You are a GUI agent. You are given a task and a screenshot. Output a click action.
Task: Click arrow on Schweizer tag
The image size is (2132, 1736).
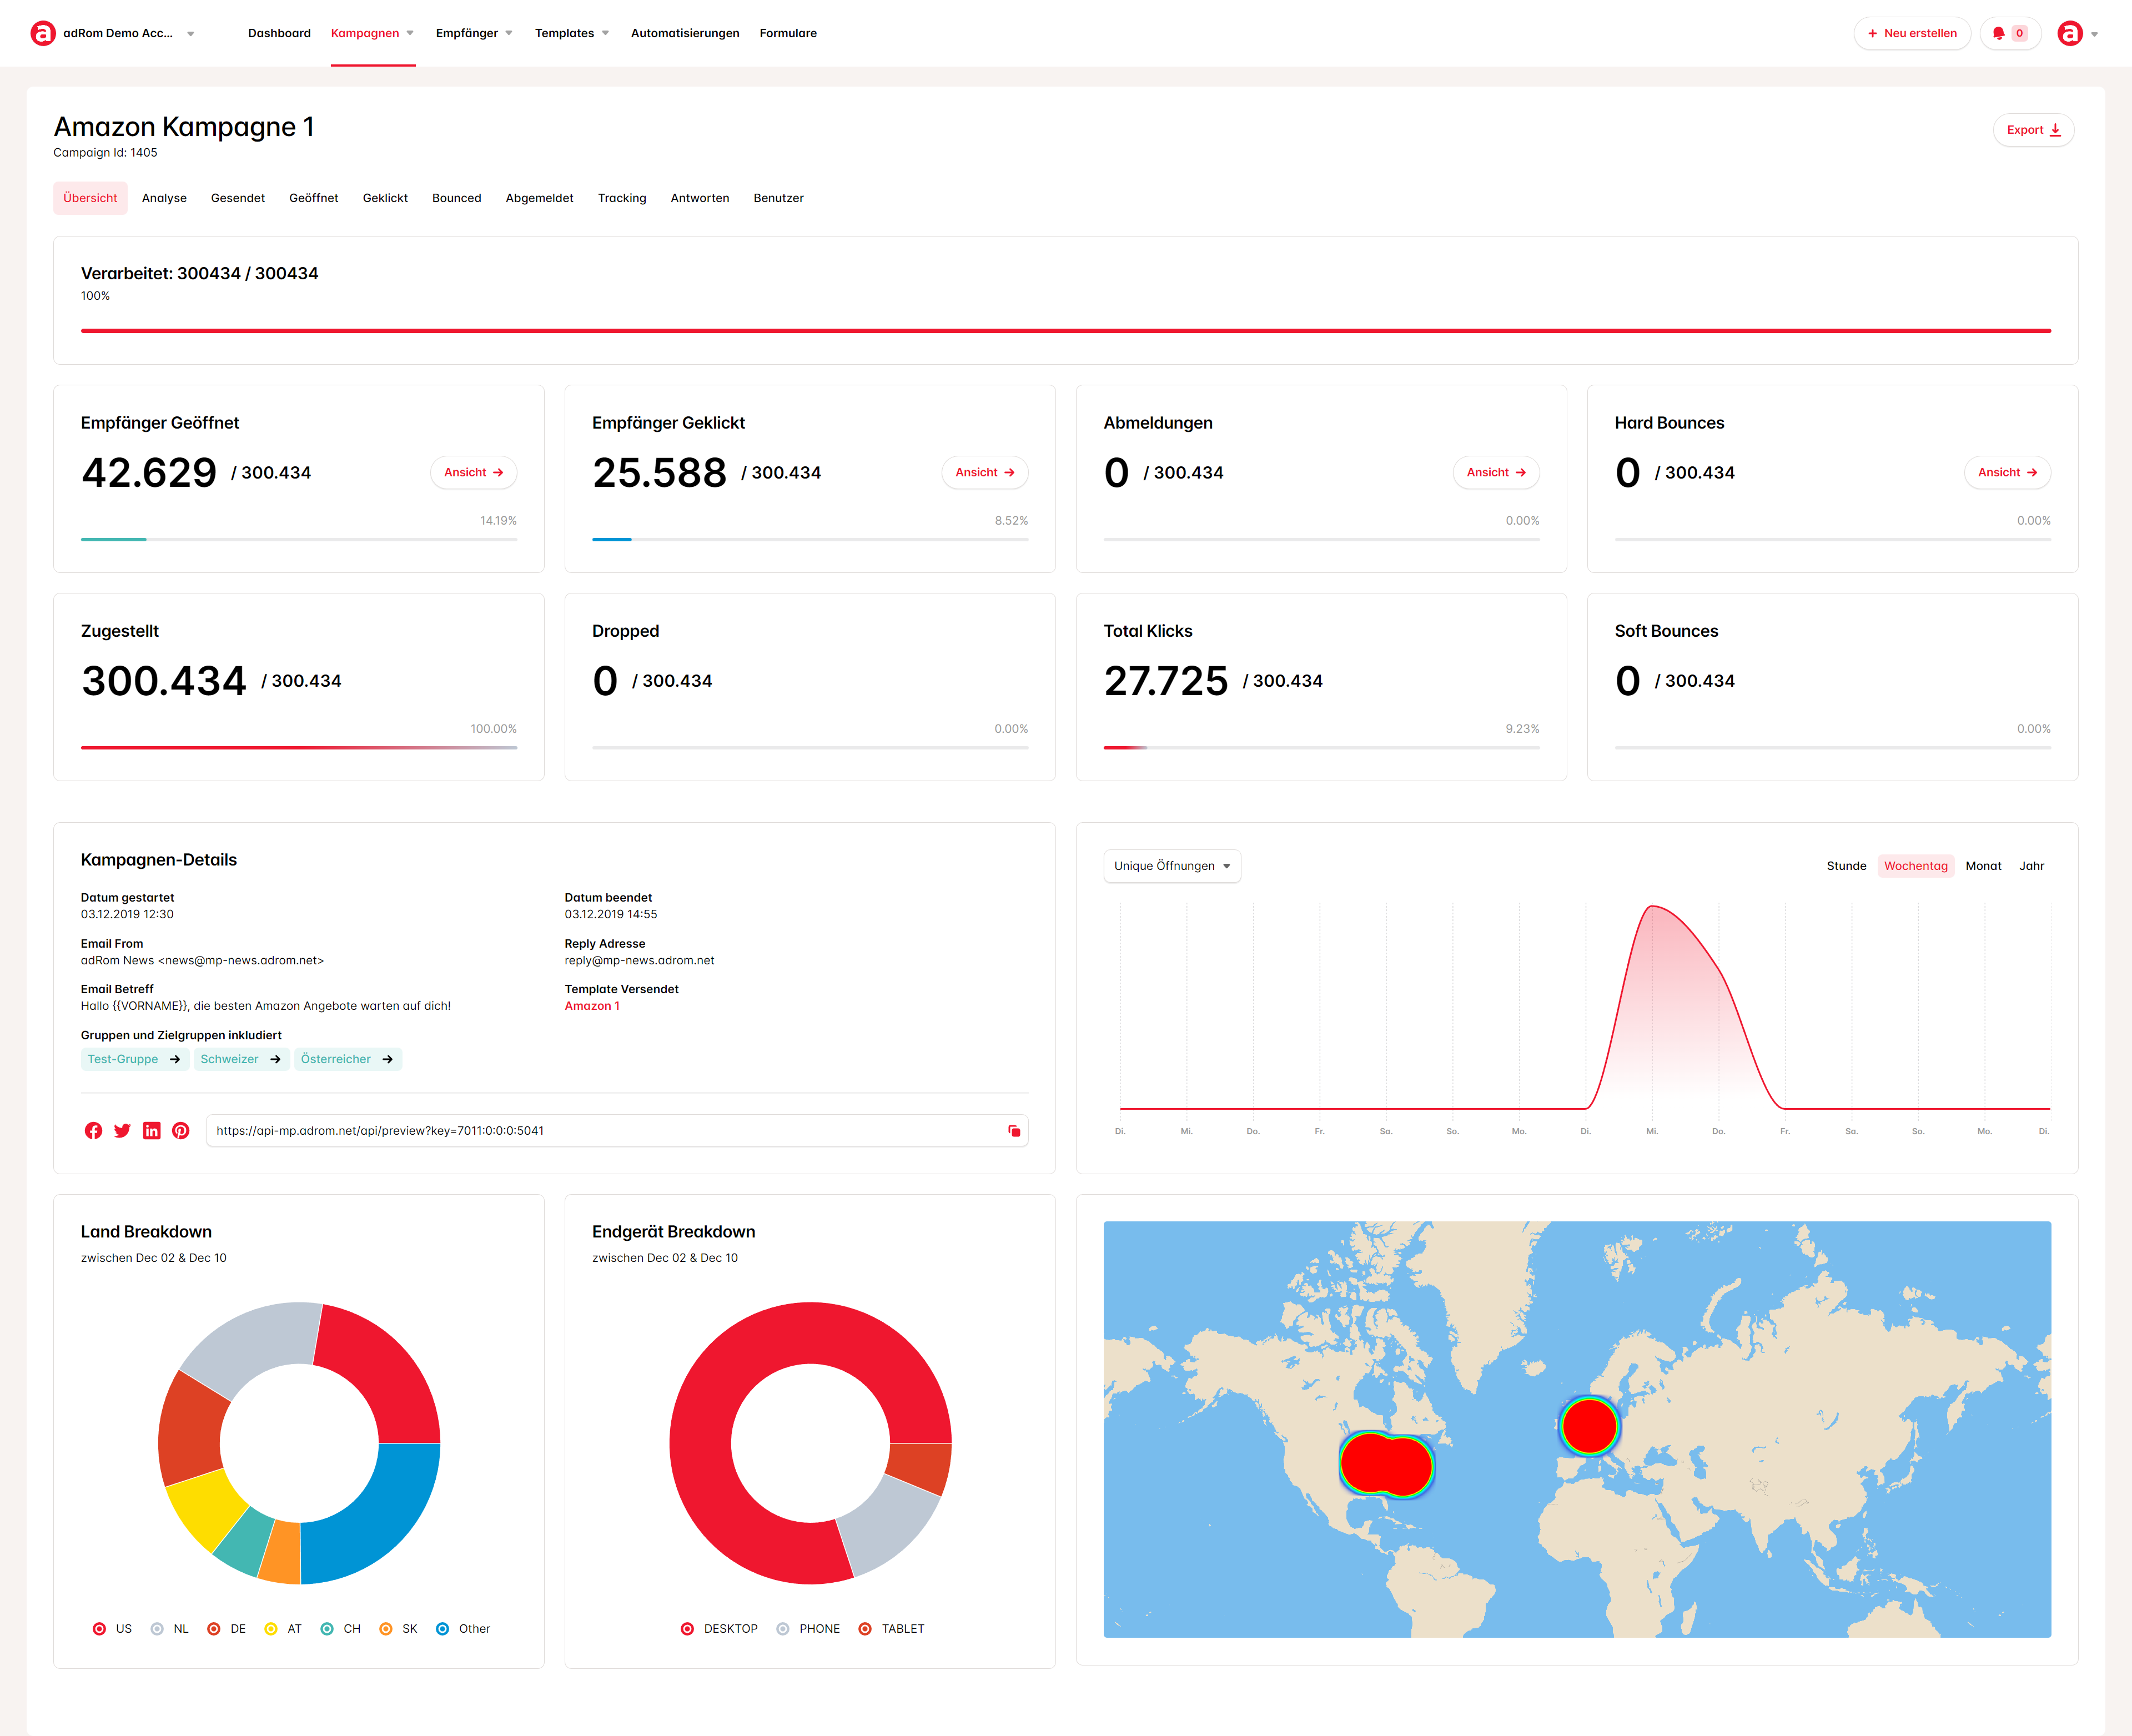pos(275,1059)
